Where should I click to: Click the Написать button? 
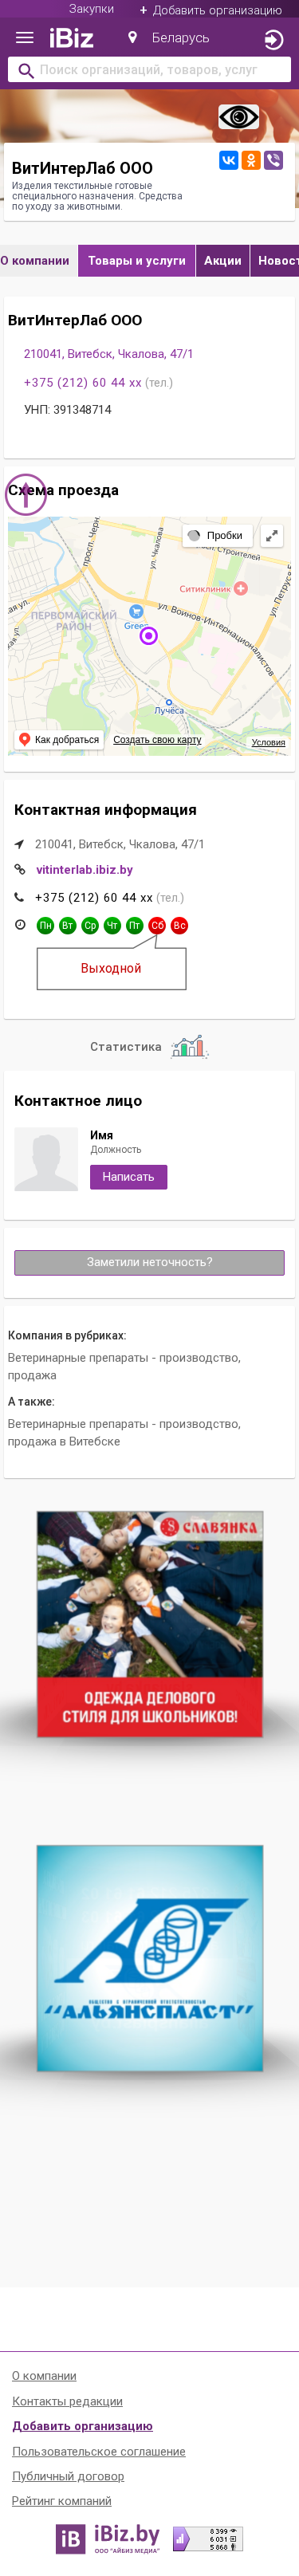coord(128,1177)
